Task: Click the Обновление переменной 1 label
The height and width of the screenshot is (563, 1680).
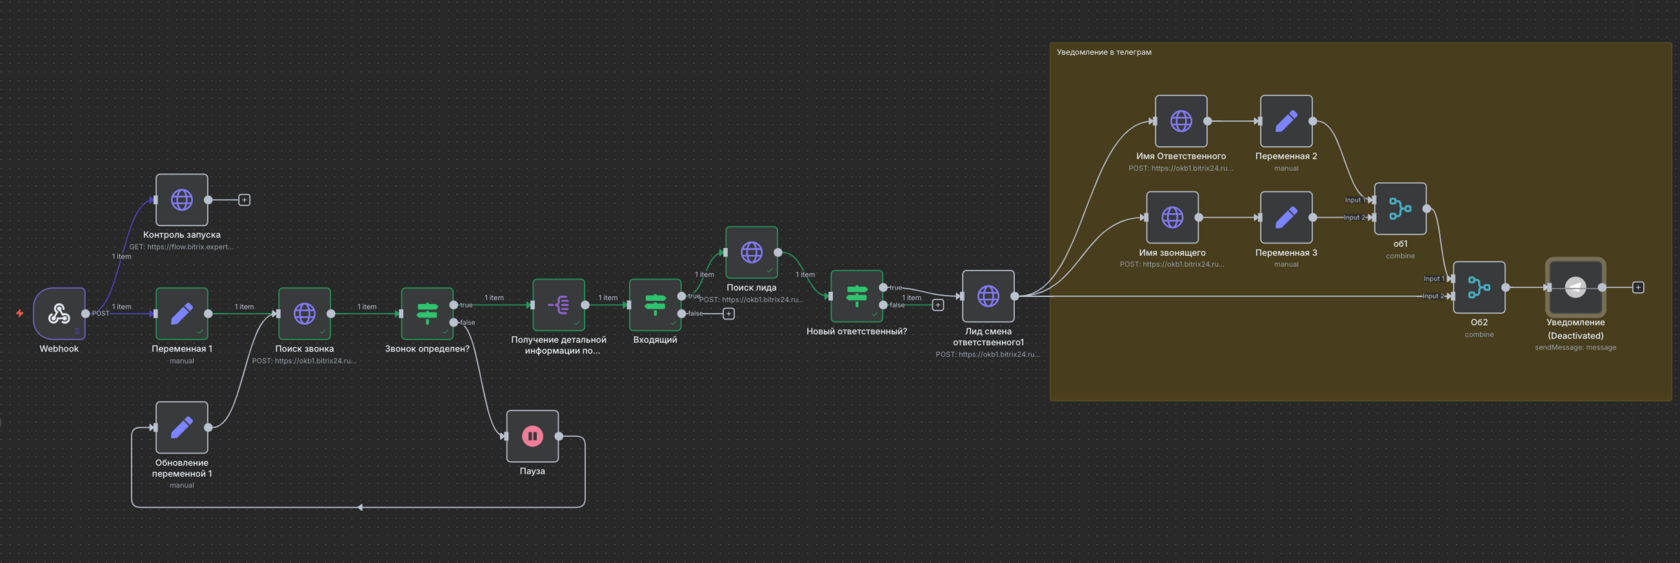Action: [x=182, y=468]
